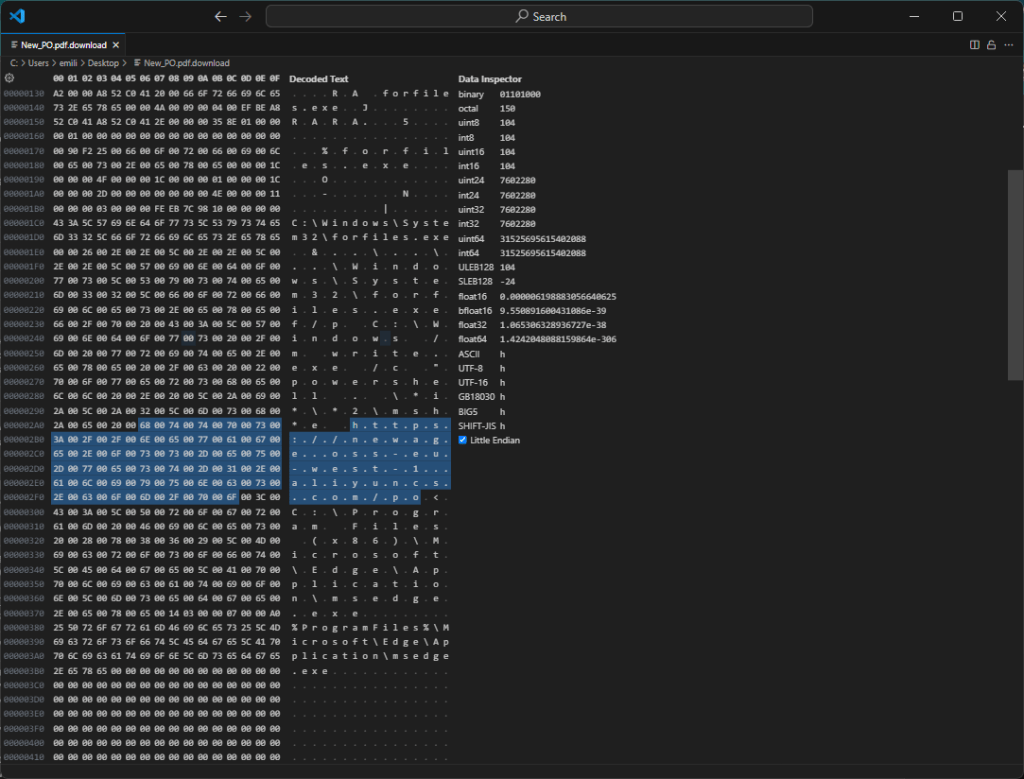
Task: Click the top Search command bar
Action: (539, 16)
